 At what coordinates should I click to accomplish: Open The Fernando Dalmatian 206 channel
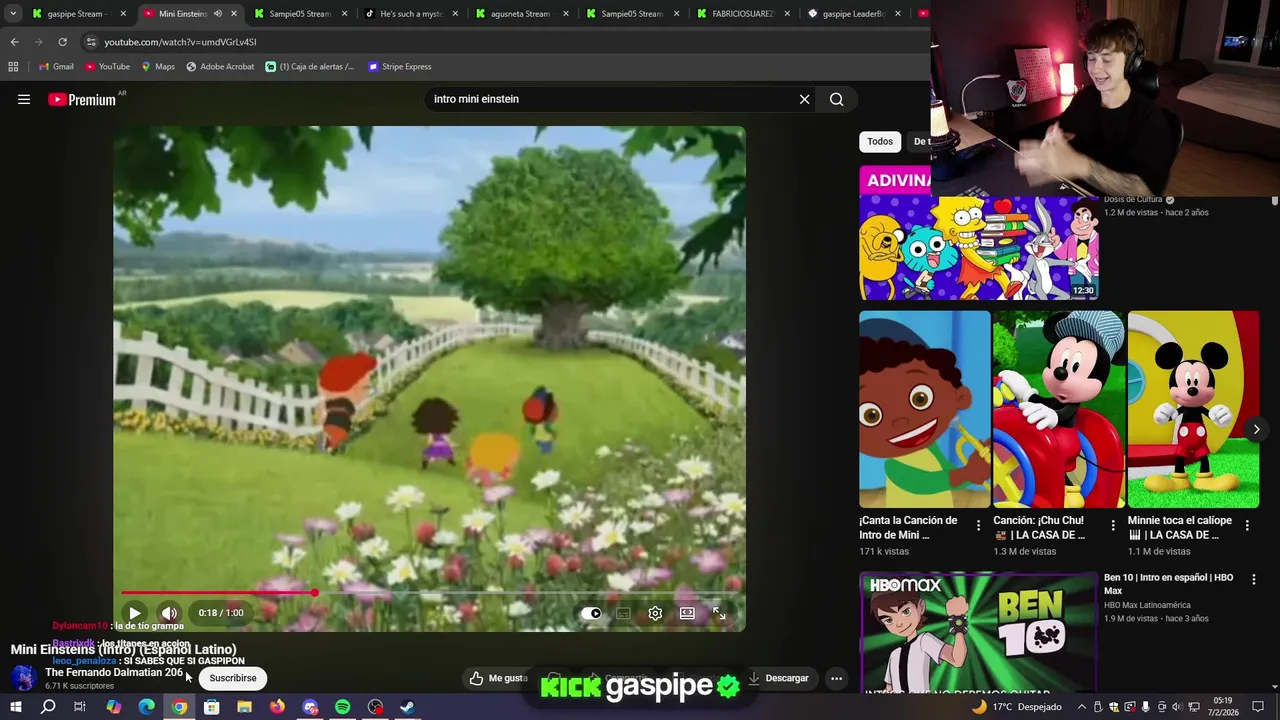tap(114, 673)
